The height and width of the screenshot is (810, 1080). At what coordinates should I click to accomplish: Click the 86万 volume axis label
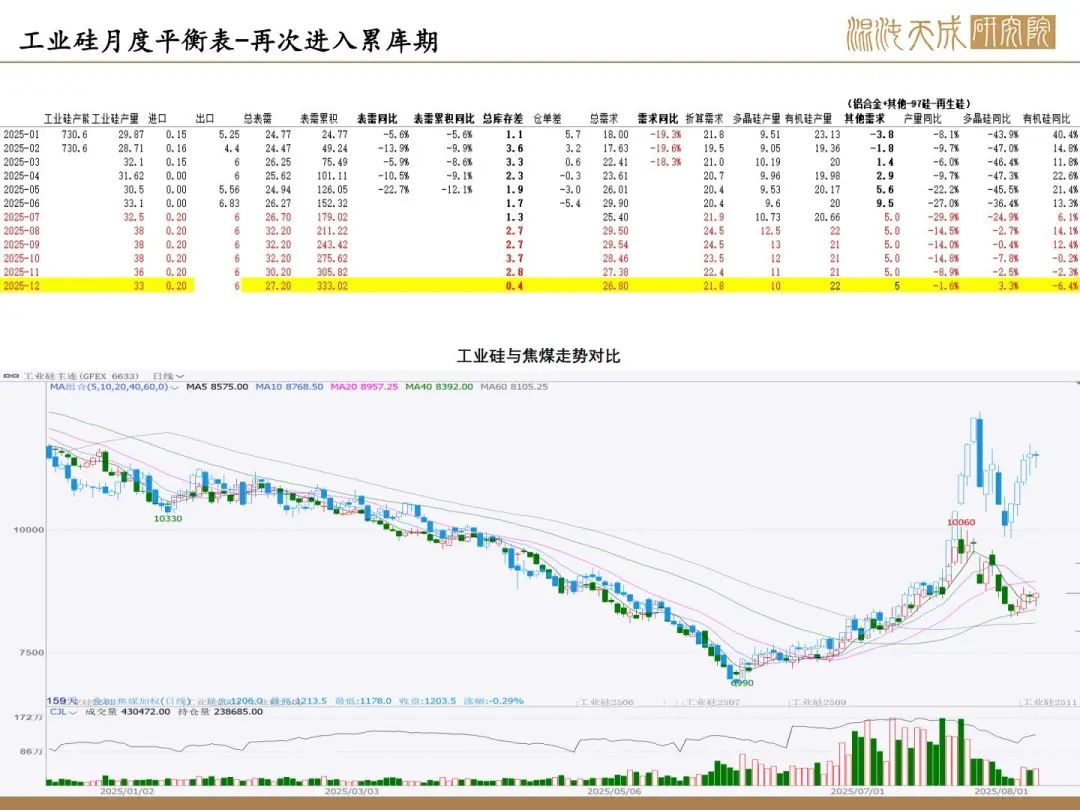pos(32,751)
